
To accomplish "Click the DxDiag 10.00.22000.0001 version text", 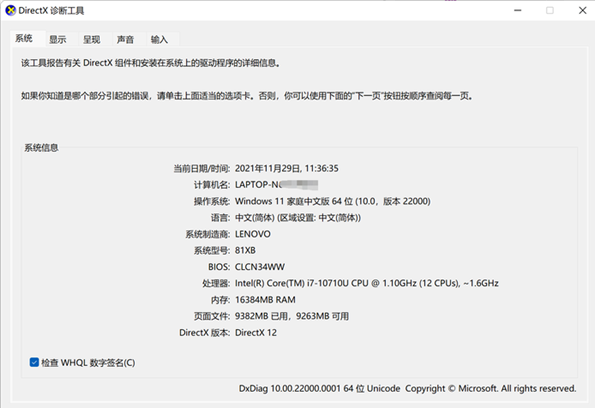I will (x=320, y=389).
